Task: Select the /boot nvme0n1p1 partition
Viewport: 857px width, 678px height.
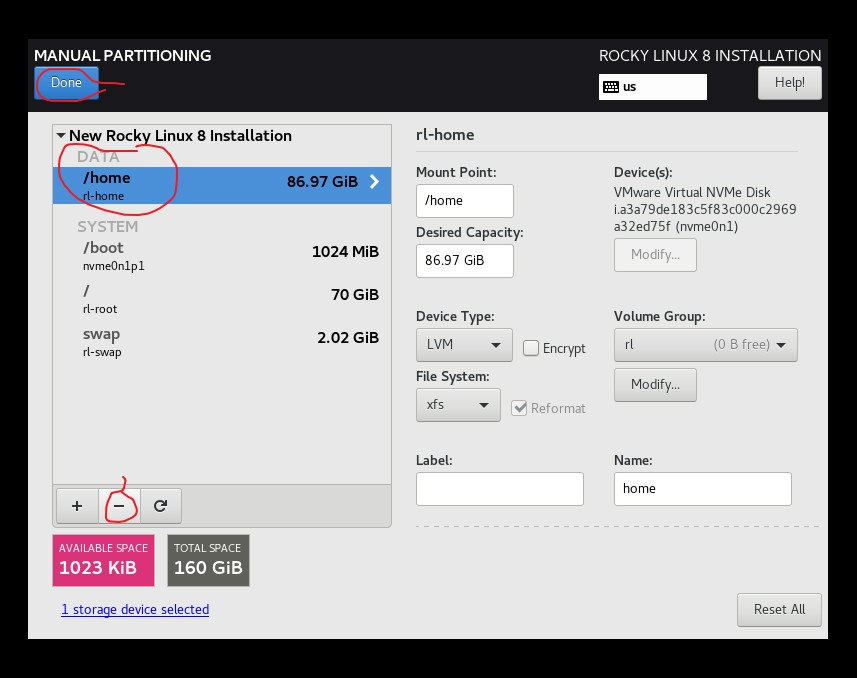Action: (x=221, y=255)
